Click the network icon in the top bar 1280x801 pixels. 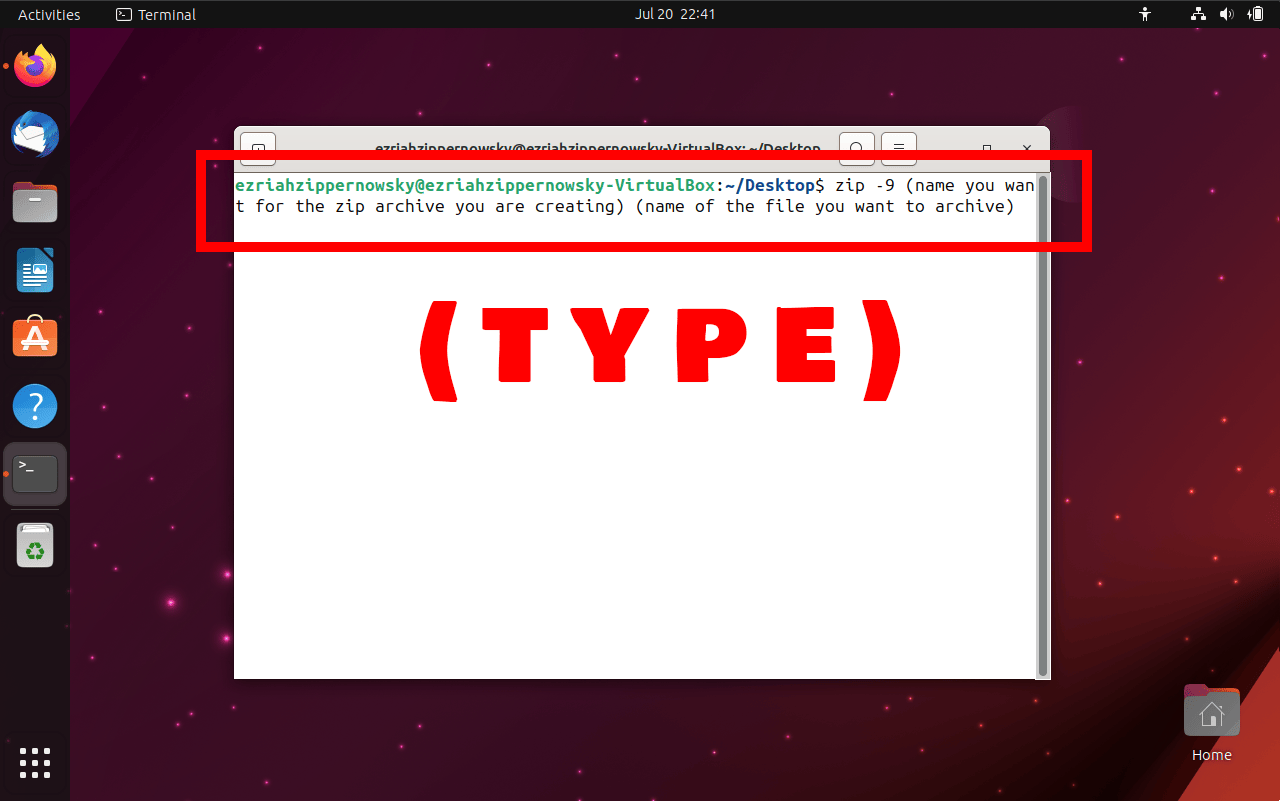pyautogui.click(x=1197, y=14)
